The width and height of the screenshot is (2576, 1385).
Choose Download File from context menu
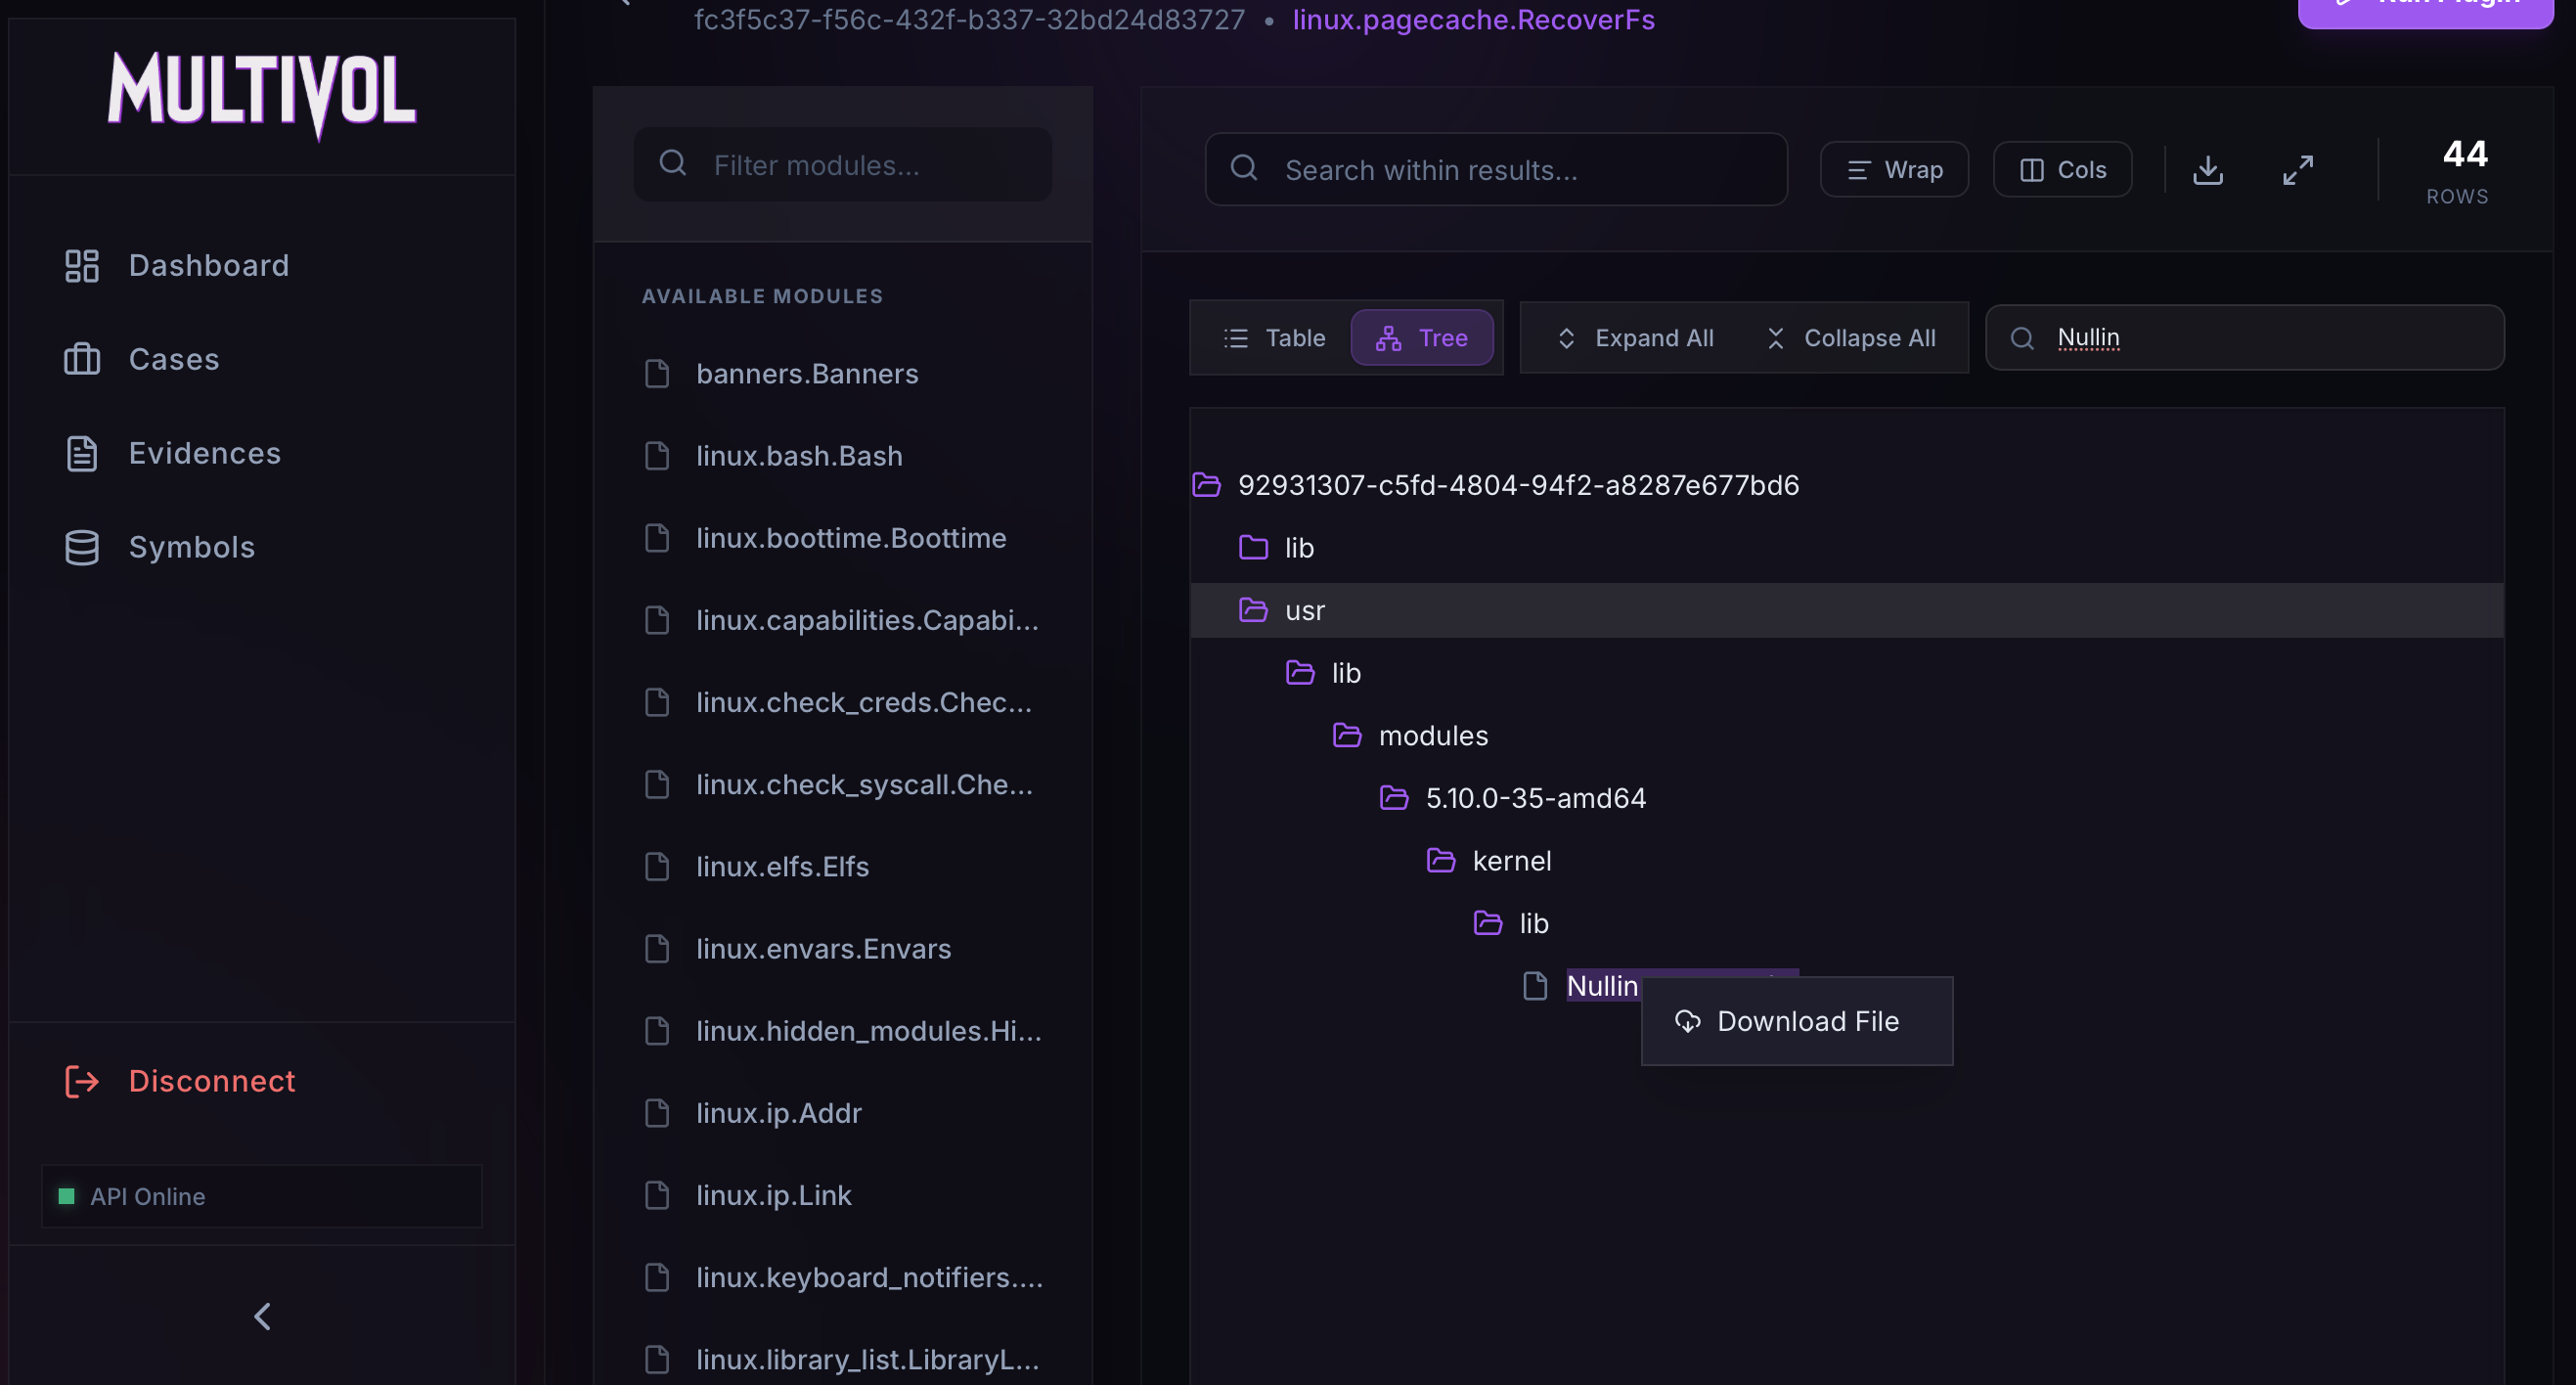(1796, 1021)
